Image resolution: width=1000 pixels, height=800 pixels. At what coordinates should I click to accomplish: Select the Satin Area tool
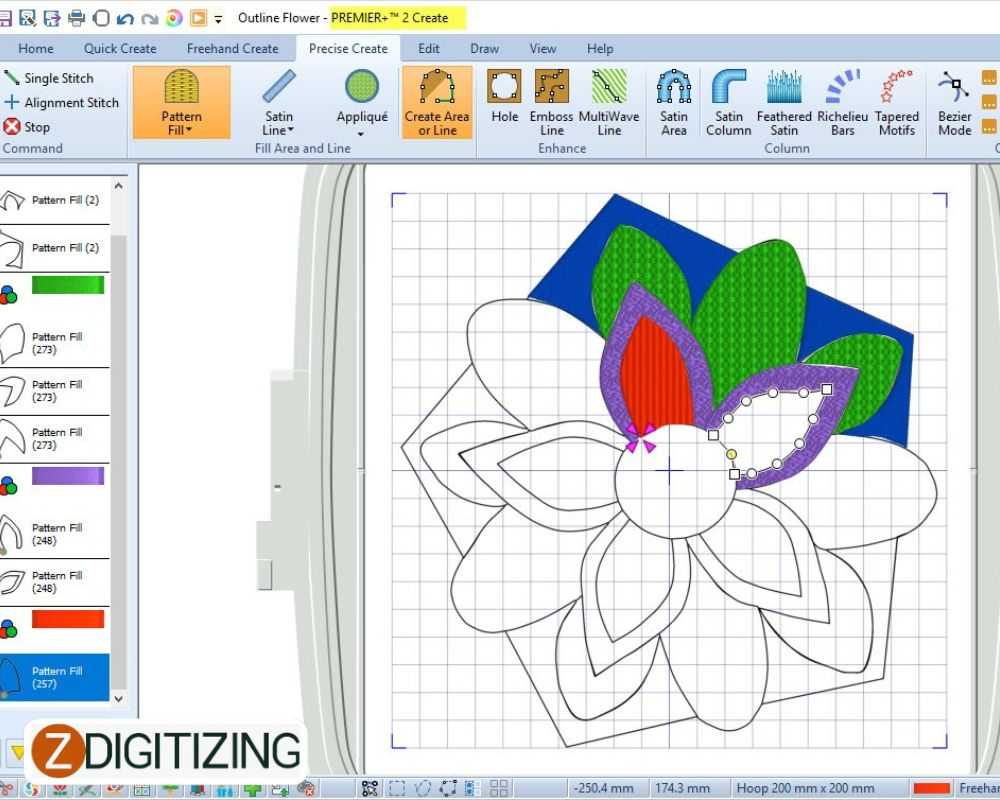click(673, 100)
